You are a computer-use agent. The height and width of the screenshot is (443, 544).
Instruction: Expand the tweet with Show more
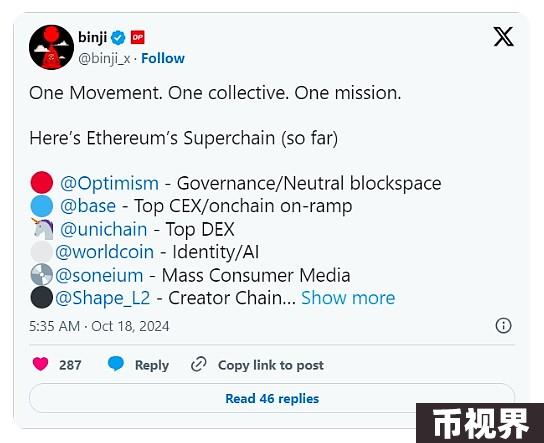pos(348,298)
